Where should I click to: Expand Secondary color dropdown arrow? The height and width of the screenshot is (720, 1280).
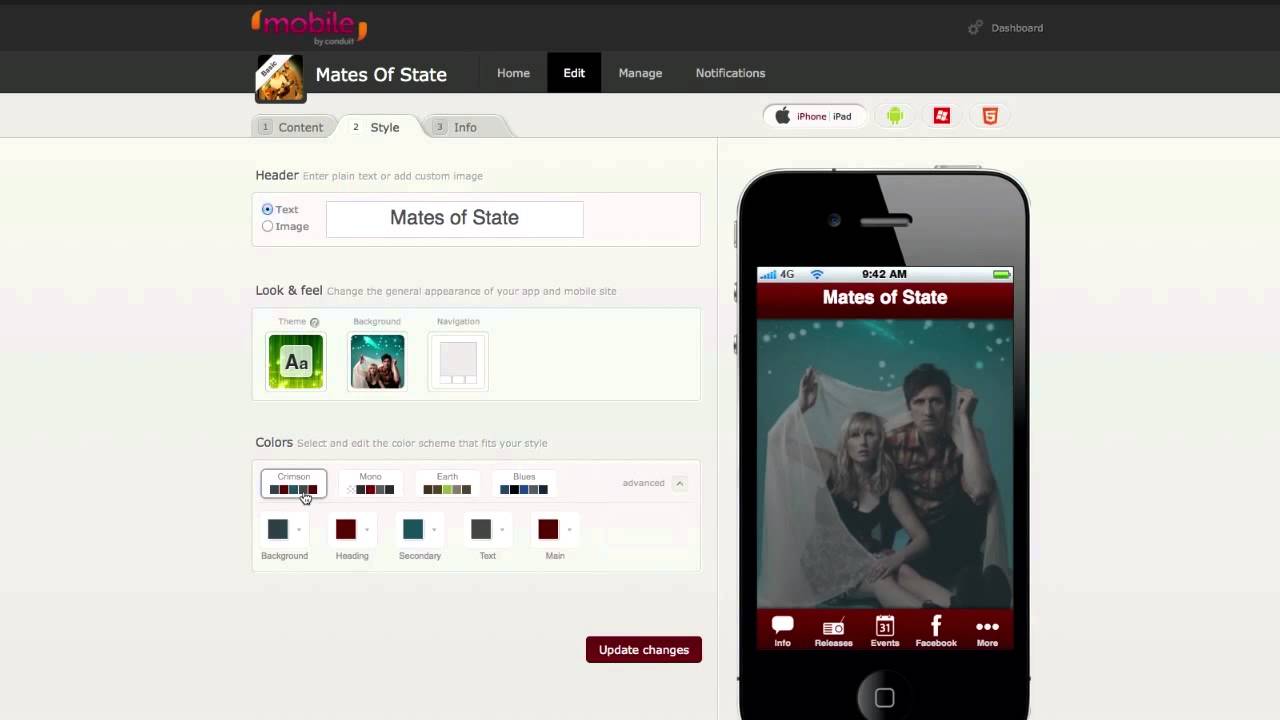coord(434,530)
